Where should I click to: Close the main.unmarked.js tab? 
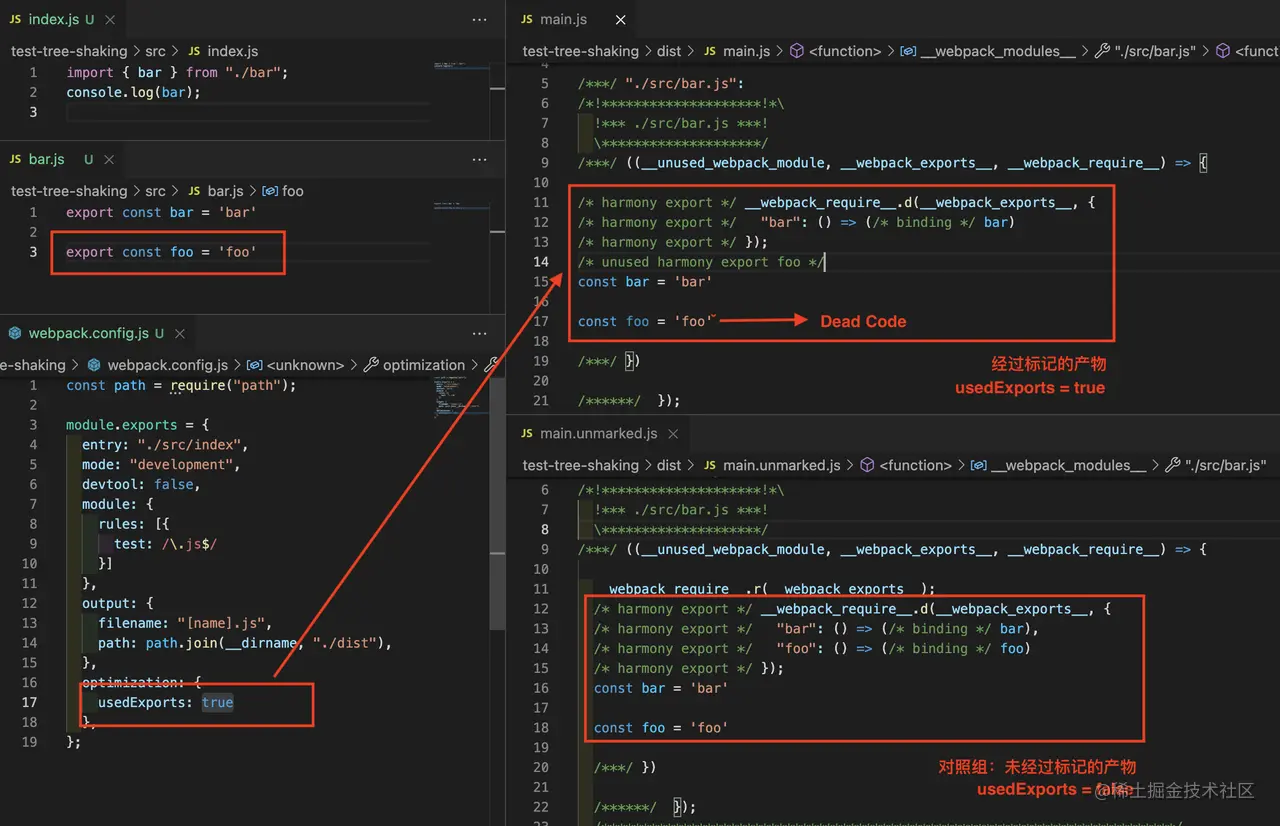click(673, 434)
